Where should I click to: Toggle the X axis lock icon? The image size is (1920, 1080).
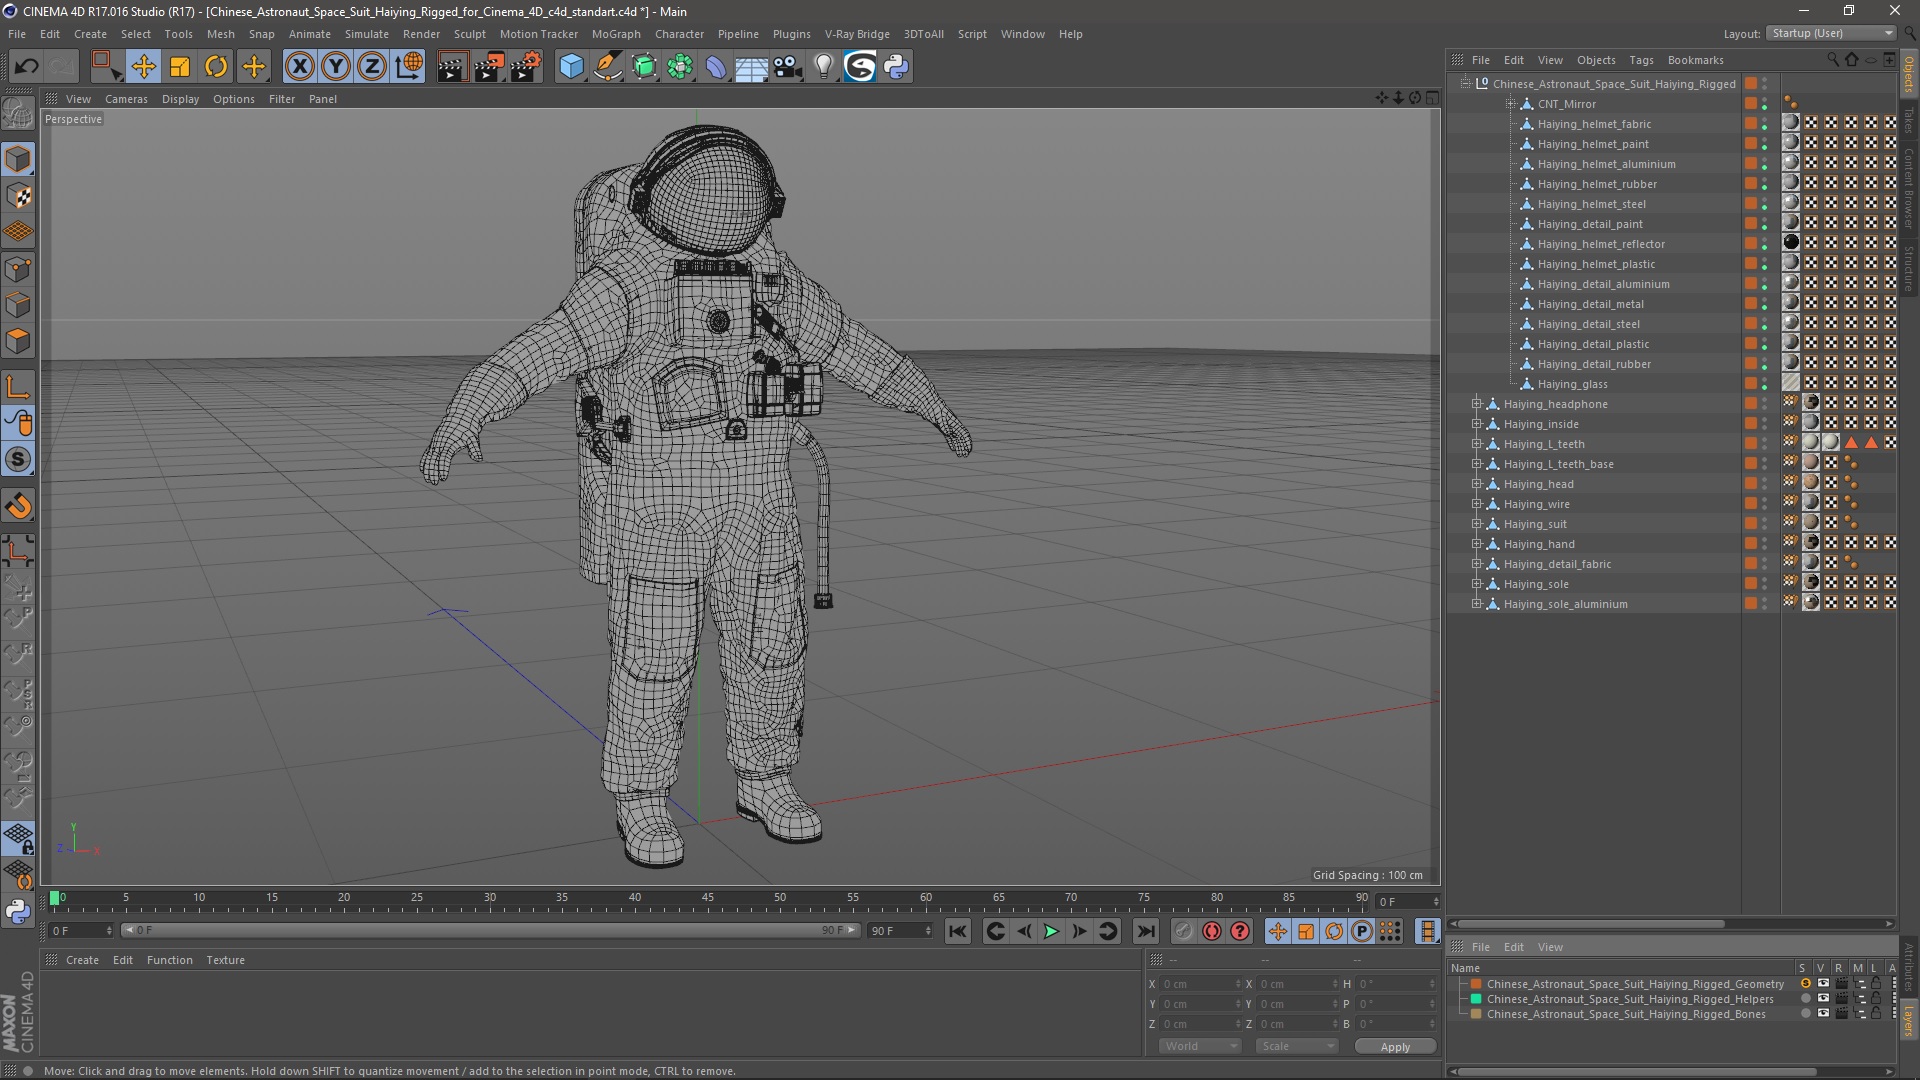coord(299,67)
